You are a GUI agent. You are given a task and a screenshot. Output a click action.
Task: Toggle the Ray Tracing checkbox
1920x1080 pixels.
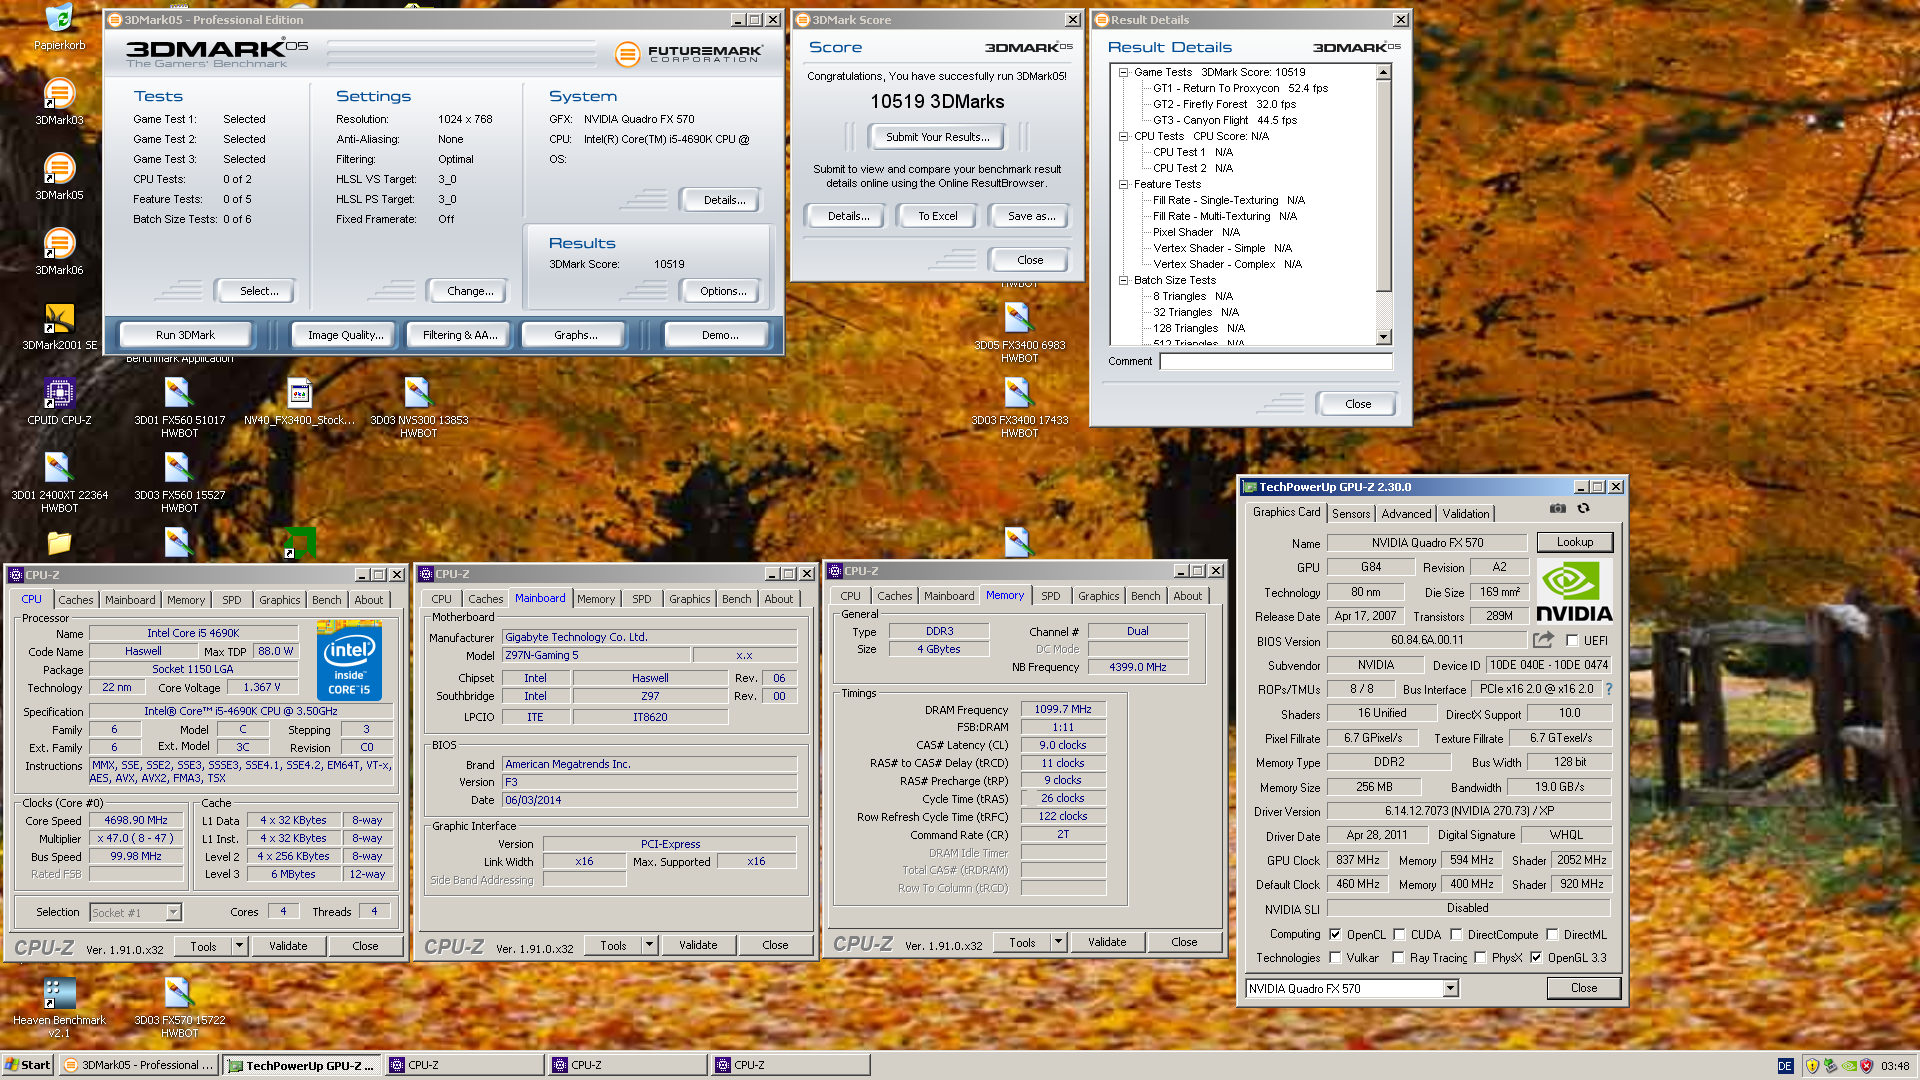[1398, 958]
